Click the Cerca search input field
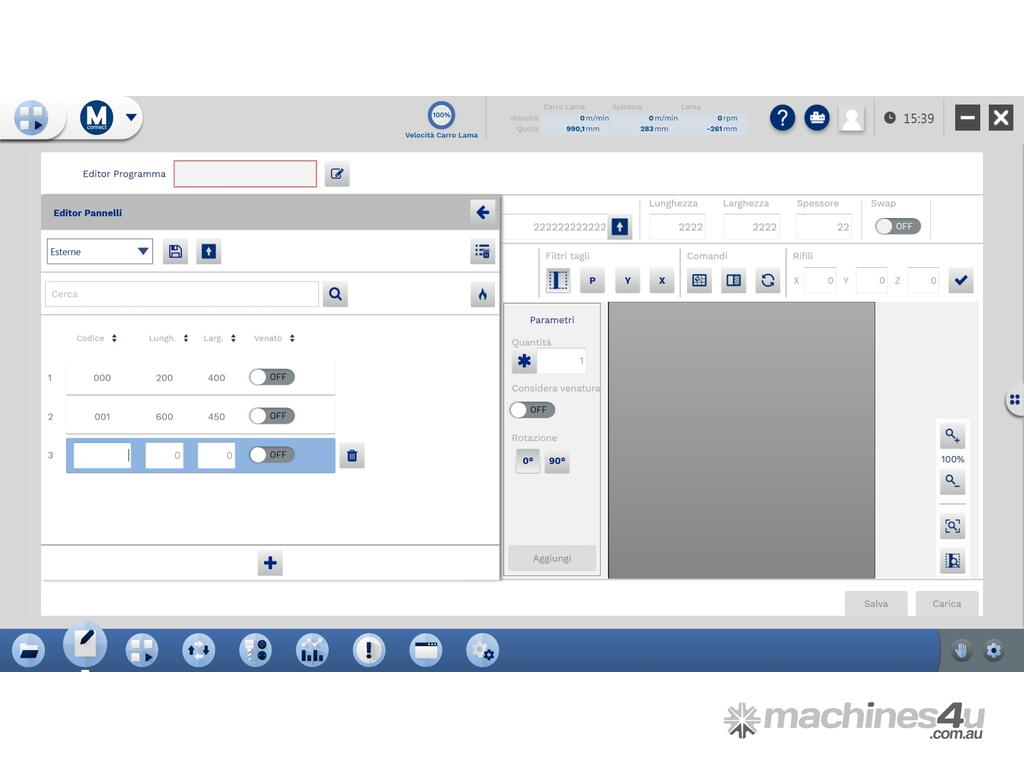The width and height of the screenshot is (1024, 768). (x=182, y=294)
